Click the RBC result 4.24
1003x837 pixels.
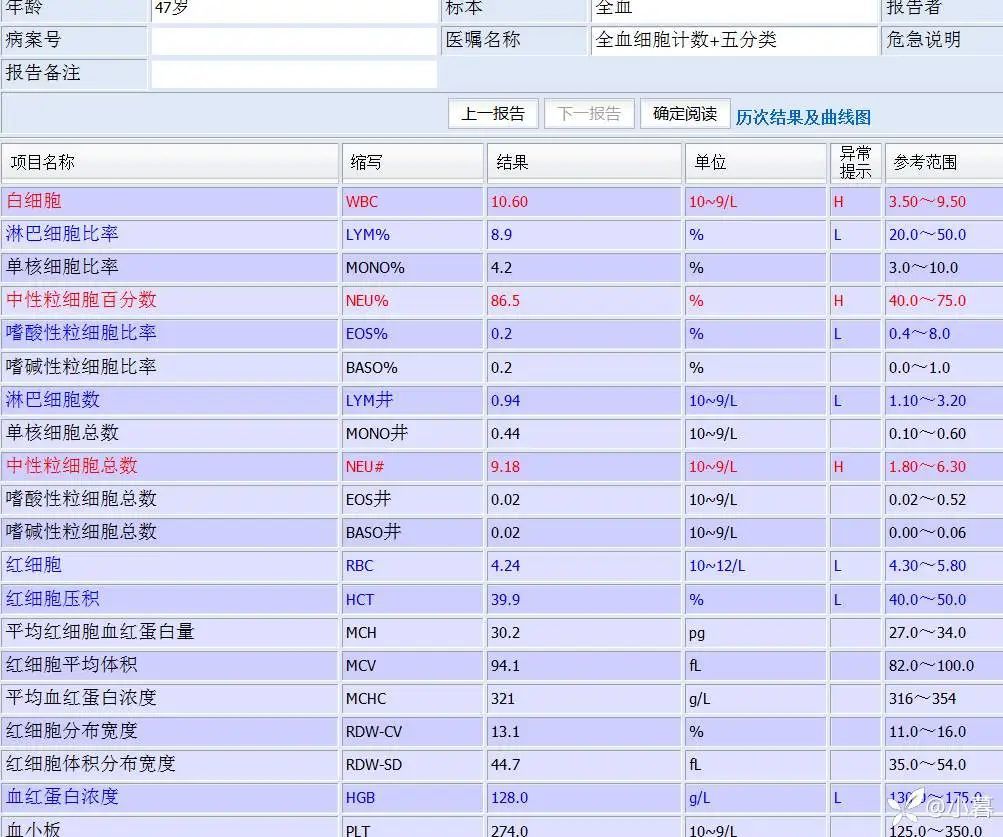[505, 566]
